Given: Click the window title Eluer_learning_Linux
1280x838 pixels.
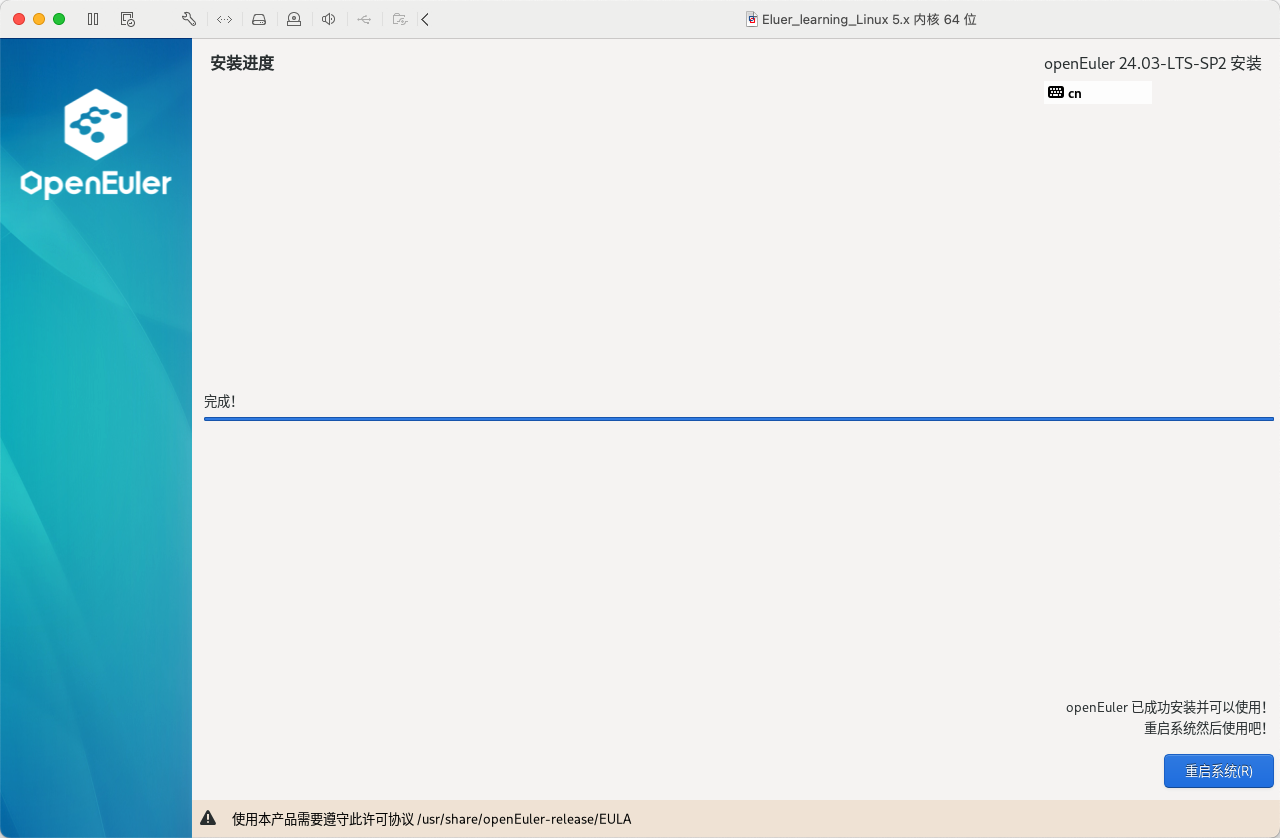Looking at the screenshot, I should pos(869,19).
